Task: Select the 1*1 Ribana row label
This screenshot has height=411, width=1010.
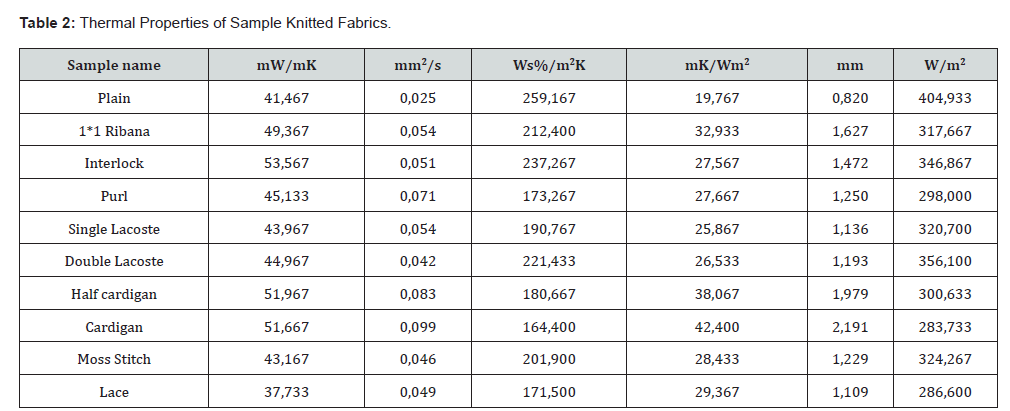Action: point(114,131)
